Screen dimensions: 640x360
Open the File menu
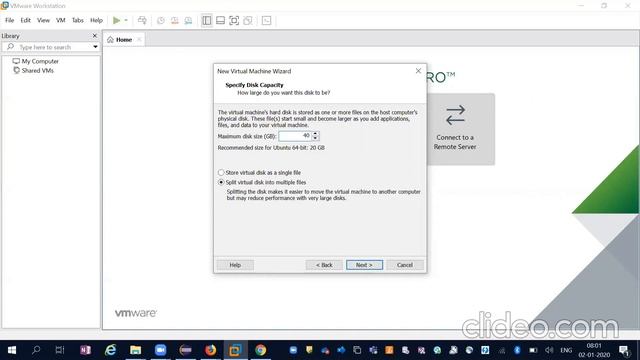click(9, 20)
